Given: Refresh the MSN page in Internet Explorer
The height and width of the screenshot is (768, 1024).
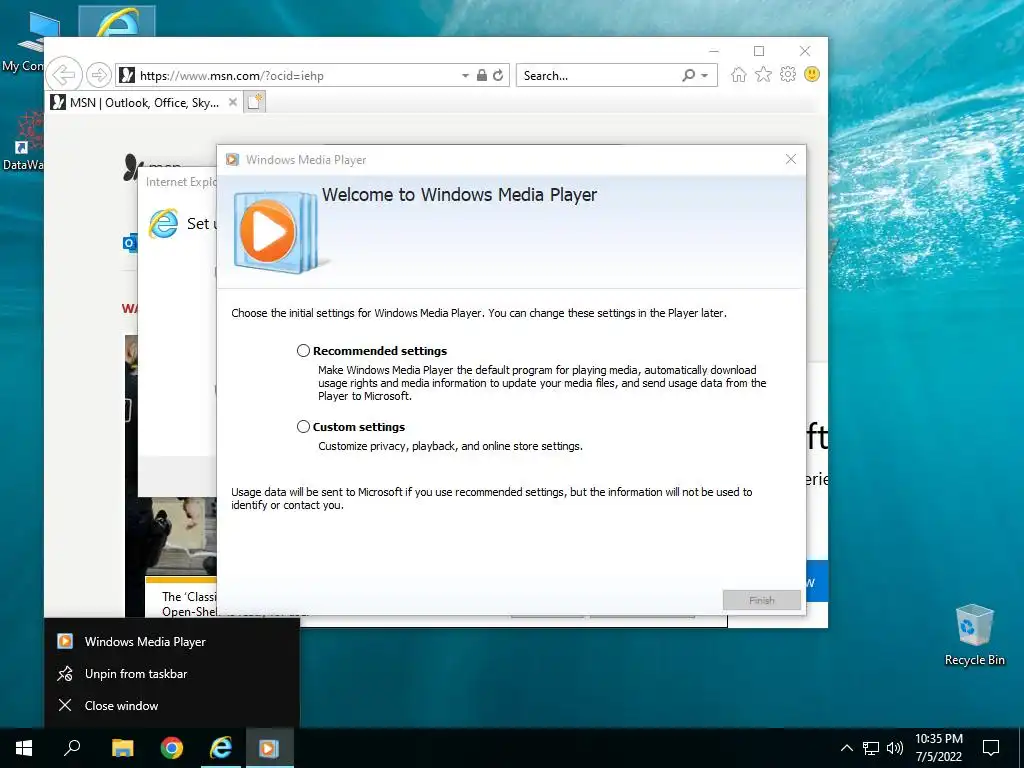Looking at the screenshot, I should click(498, 75).
